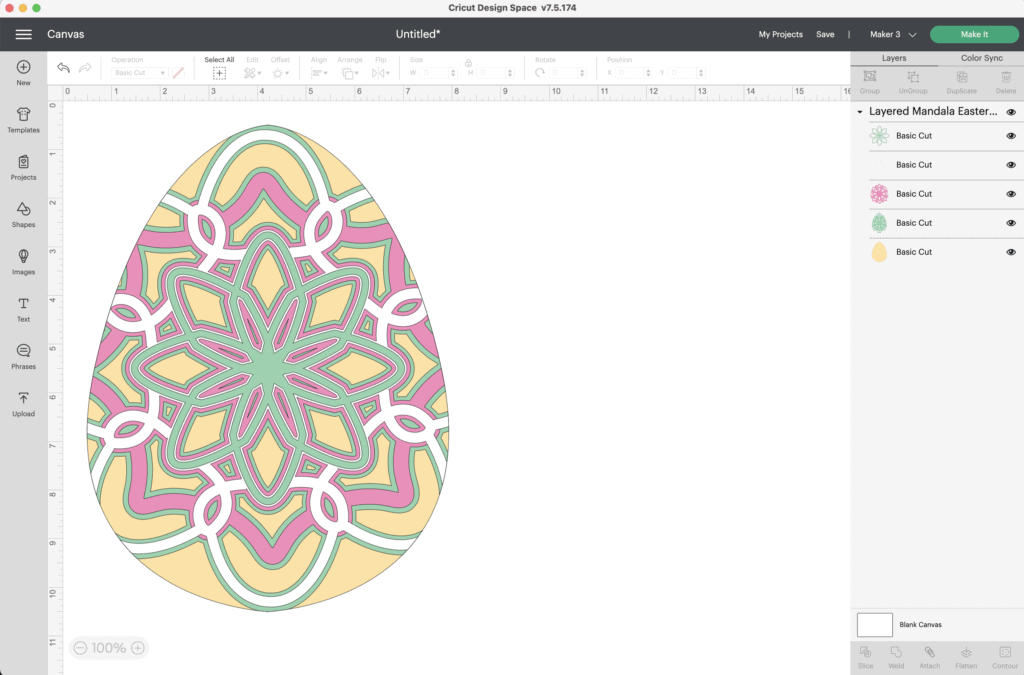Viewport: 1024px width, 675px height.
Task: Click the Blank Canvas color swatch
Action: pyautogui.click(x=874, y=625)
